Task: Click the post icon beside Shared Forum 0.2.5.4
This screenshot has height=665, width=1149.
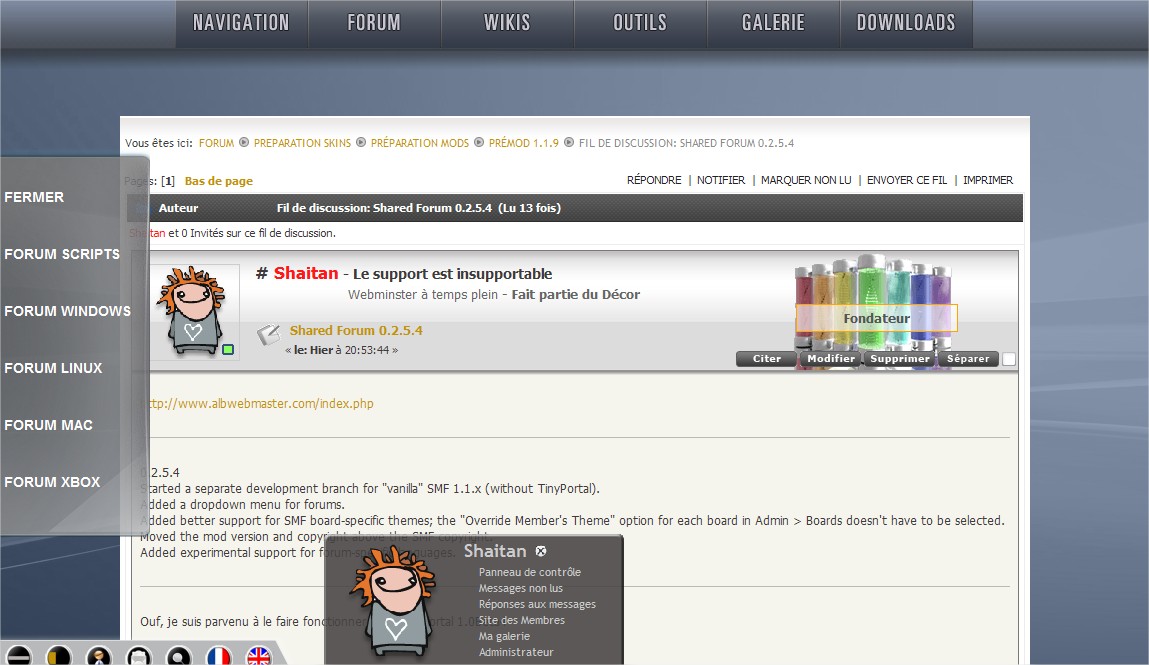Action: pos(268,334)
